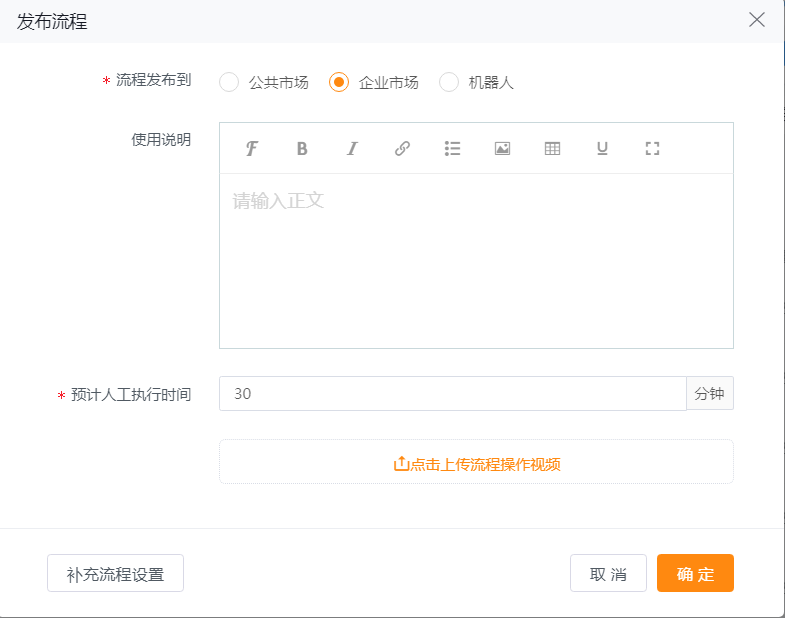The height and width of the screenshot is (618, 785).
Task: Close the 发布流程 dialog
Action: [x=757, y=20]
